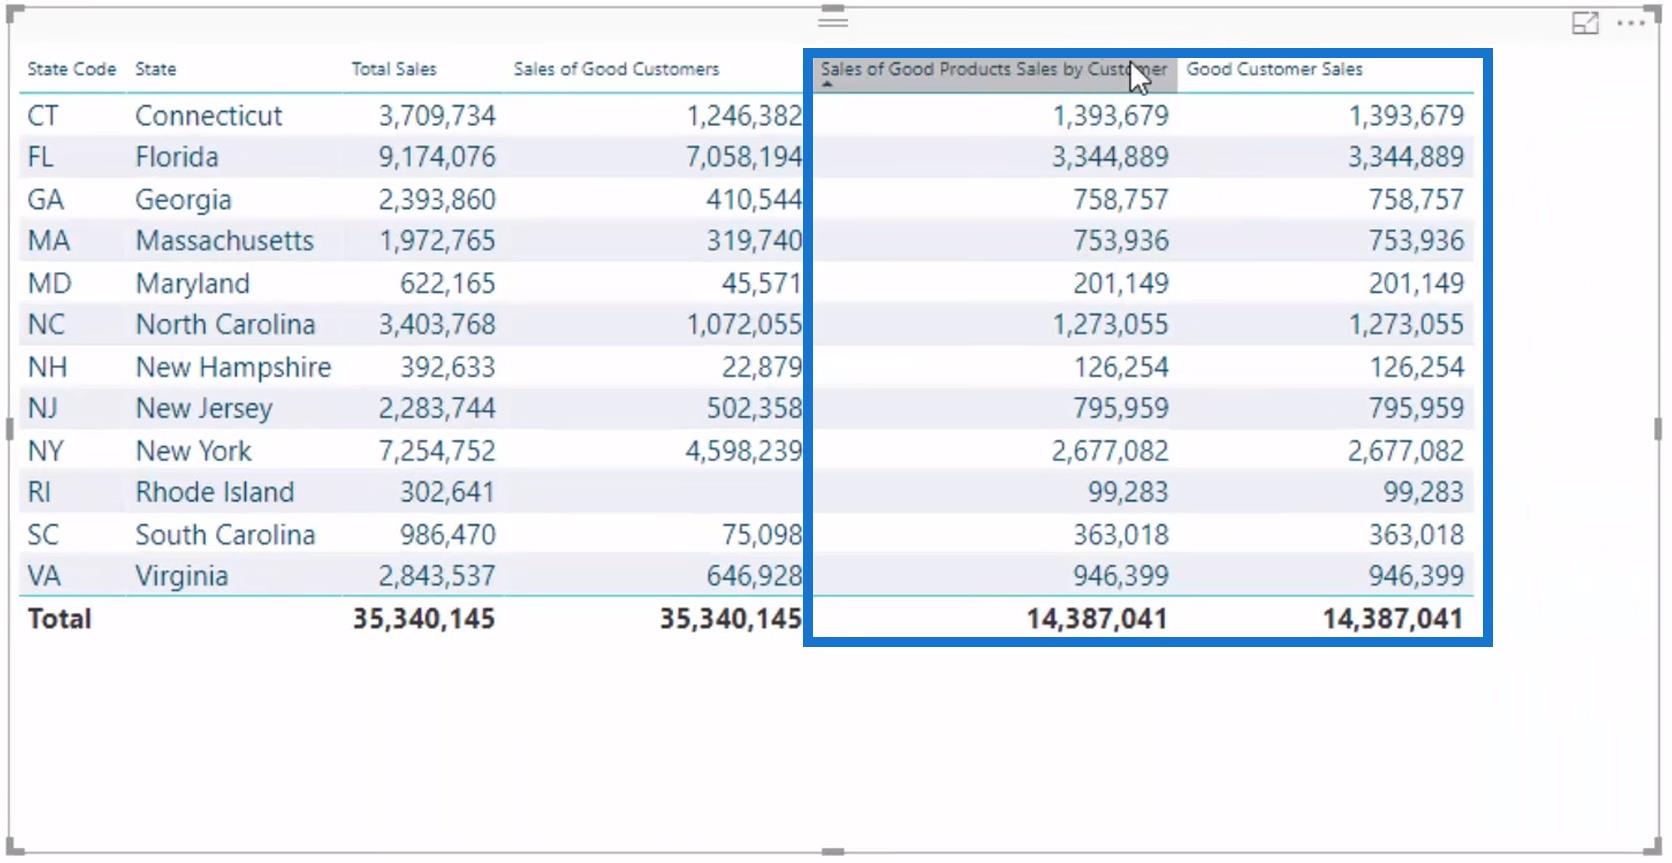Select the Massachusetts state cell

click(225, 241)
